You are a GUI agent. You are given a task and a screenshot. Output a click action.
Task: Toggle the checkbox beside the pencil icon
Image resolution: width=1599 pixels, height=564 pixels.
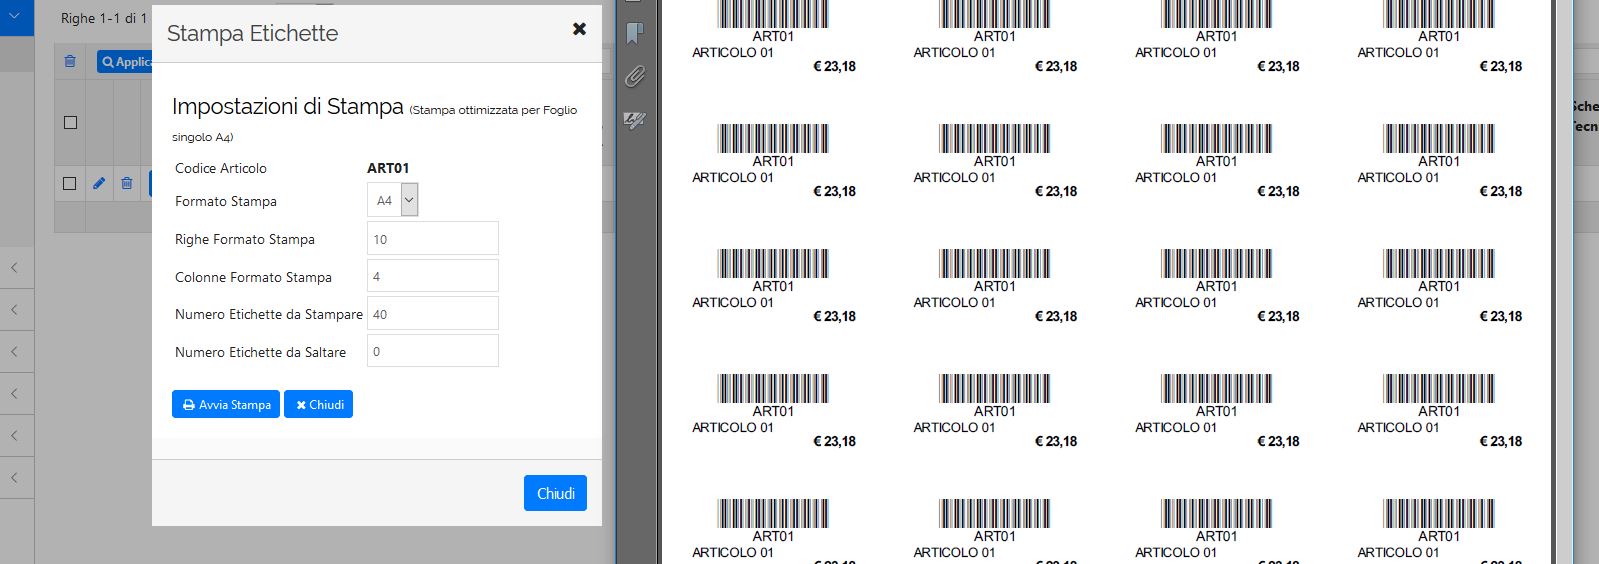point(69,183)
